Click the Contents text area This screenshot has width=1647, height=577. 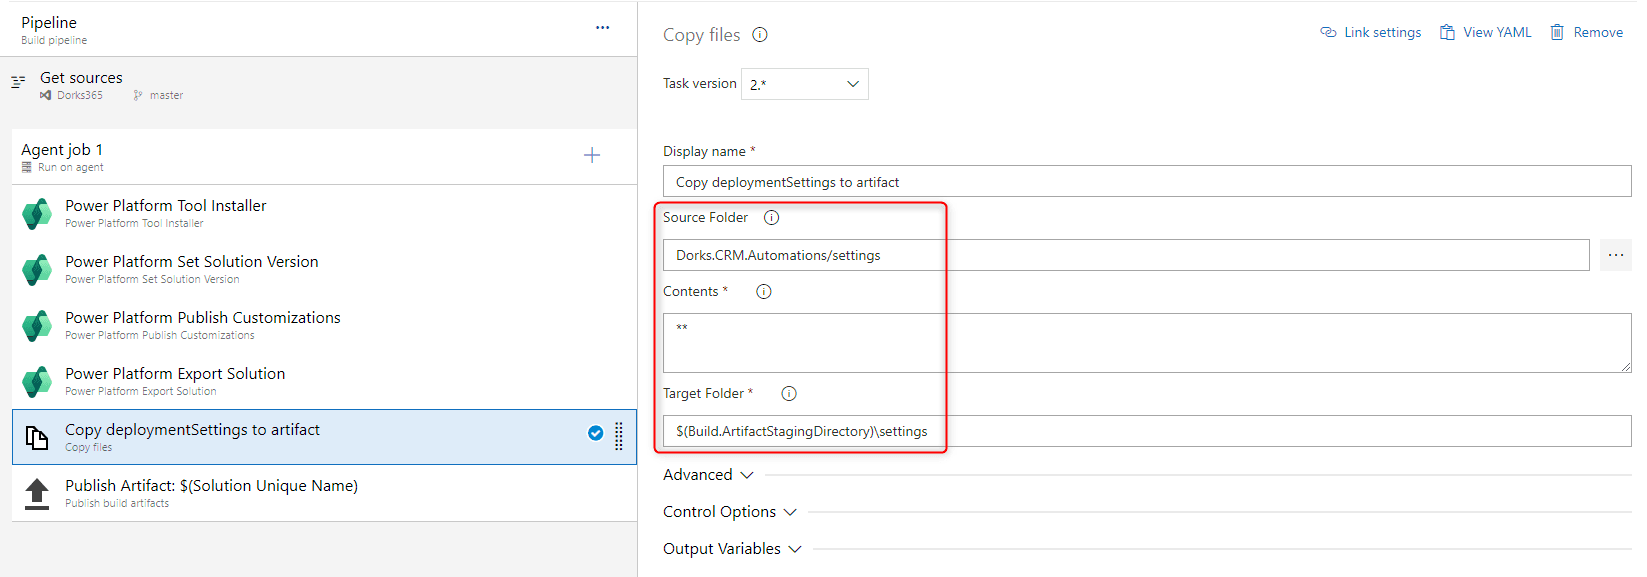(1147, 343)
